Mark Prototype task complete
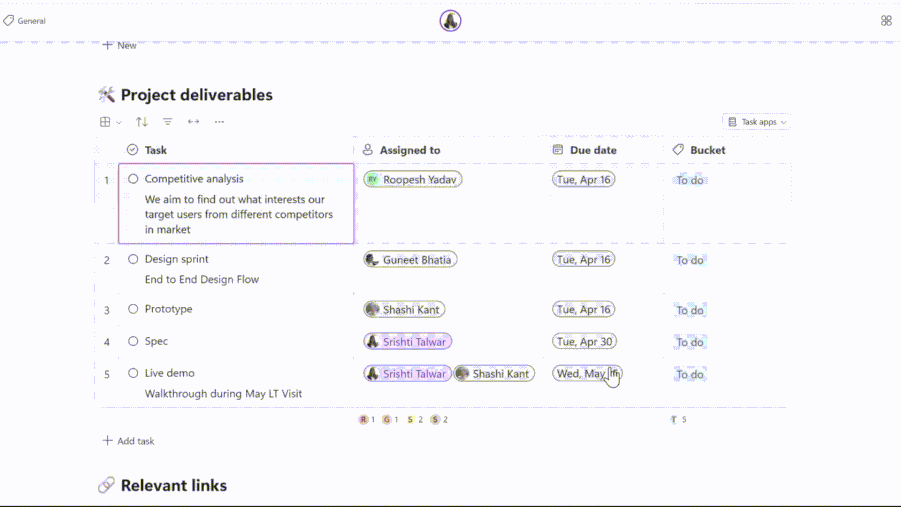This screenshot has width=901, height=507. 133,309
